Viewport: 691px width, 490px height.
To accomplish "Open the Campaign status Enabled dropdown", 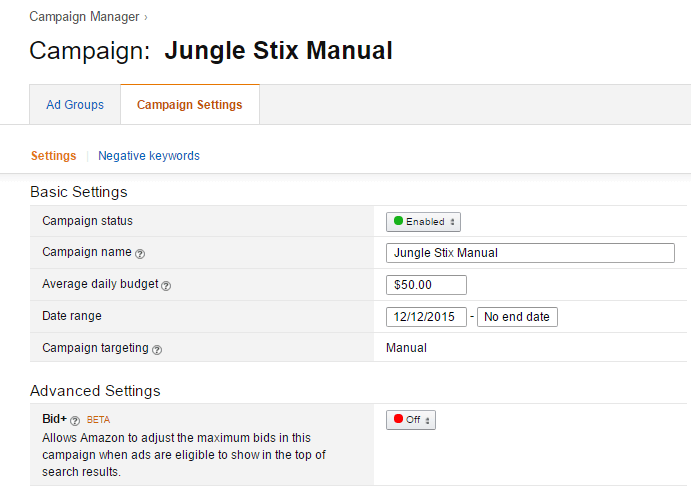I will coord(423,221).
